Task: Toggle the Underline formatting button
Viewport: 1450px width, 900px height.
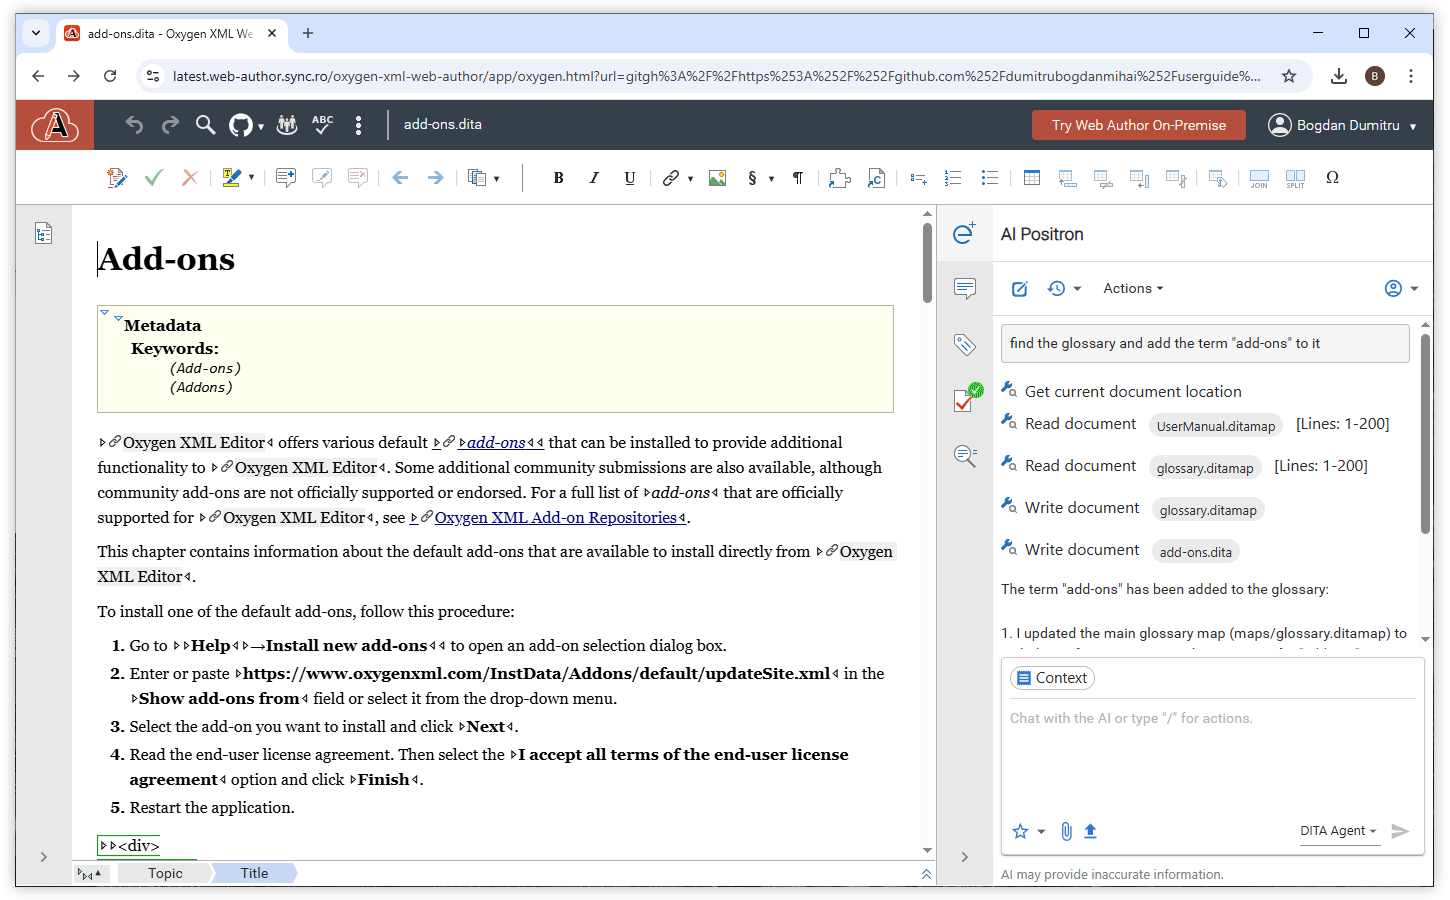Action: tap(629, 178)
